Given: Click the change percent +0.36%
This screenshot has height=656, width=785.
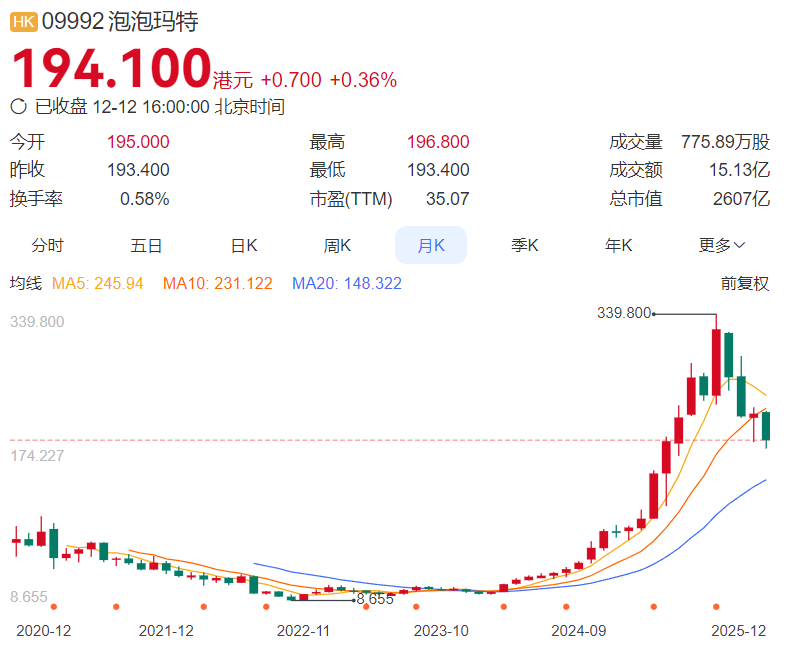Looking at the screenshot, I should pos(363,80).
